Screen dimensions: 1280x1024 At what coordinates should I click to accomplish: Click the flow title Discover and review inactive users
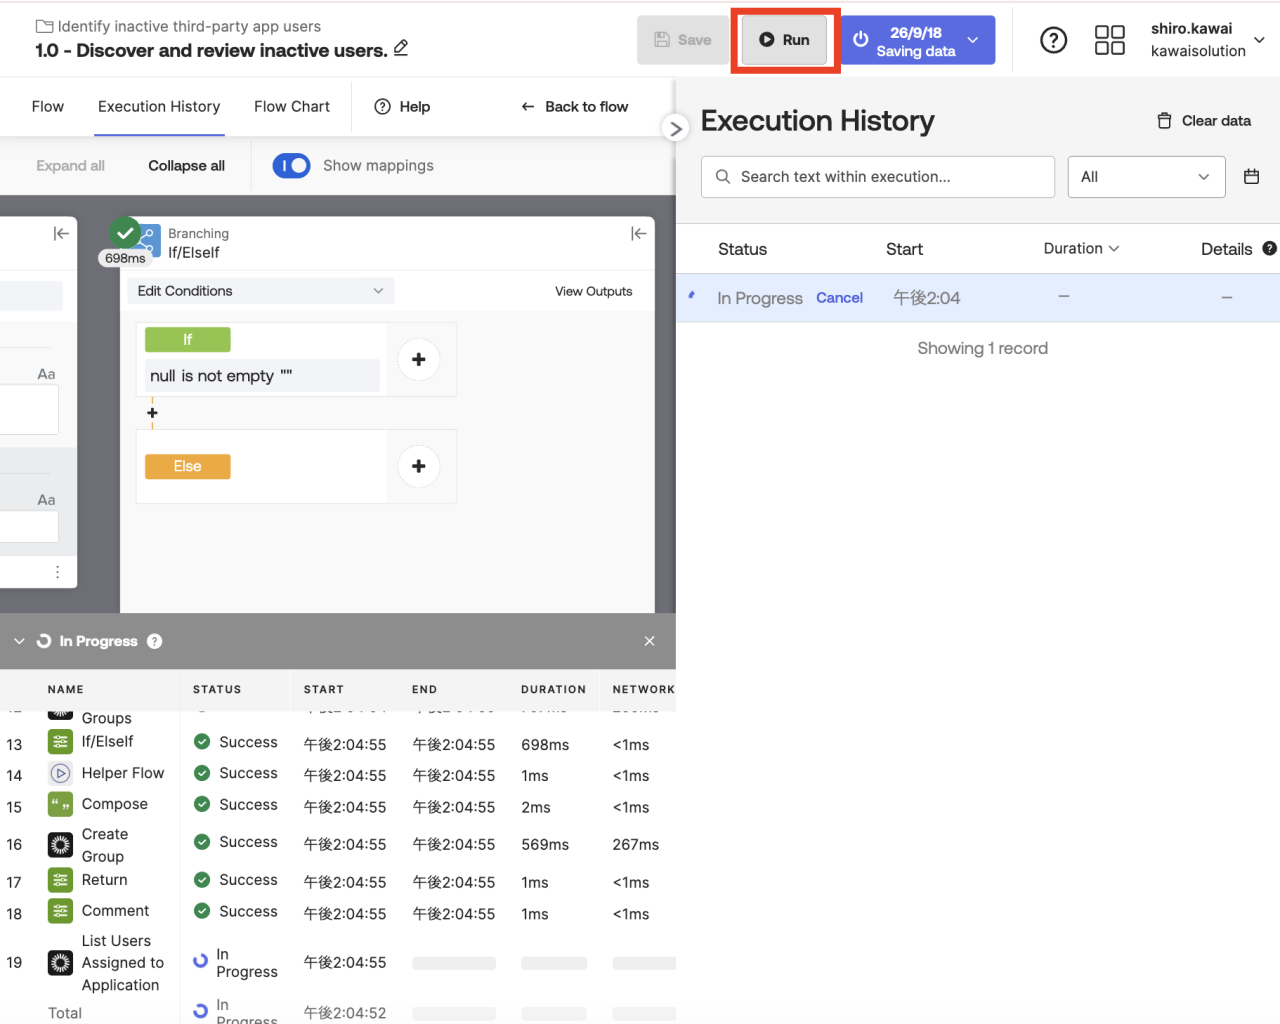point(211,50)
